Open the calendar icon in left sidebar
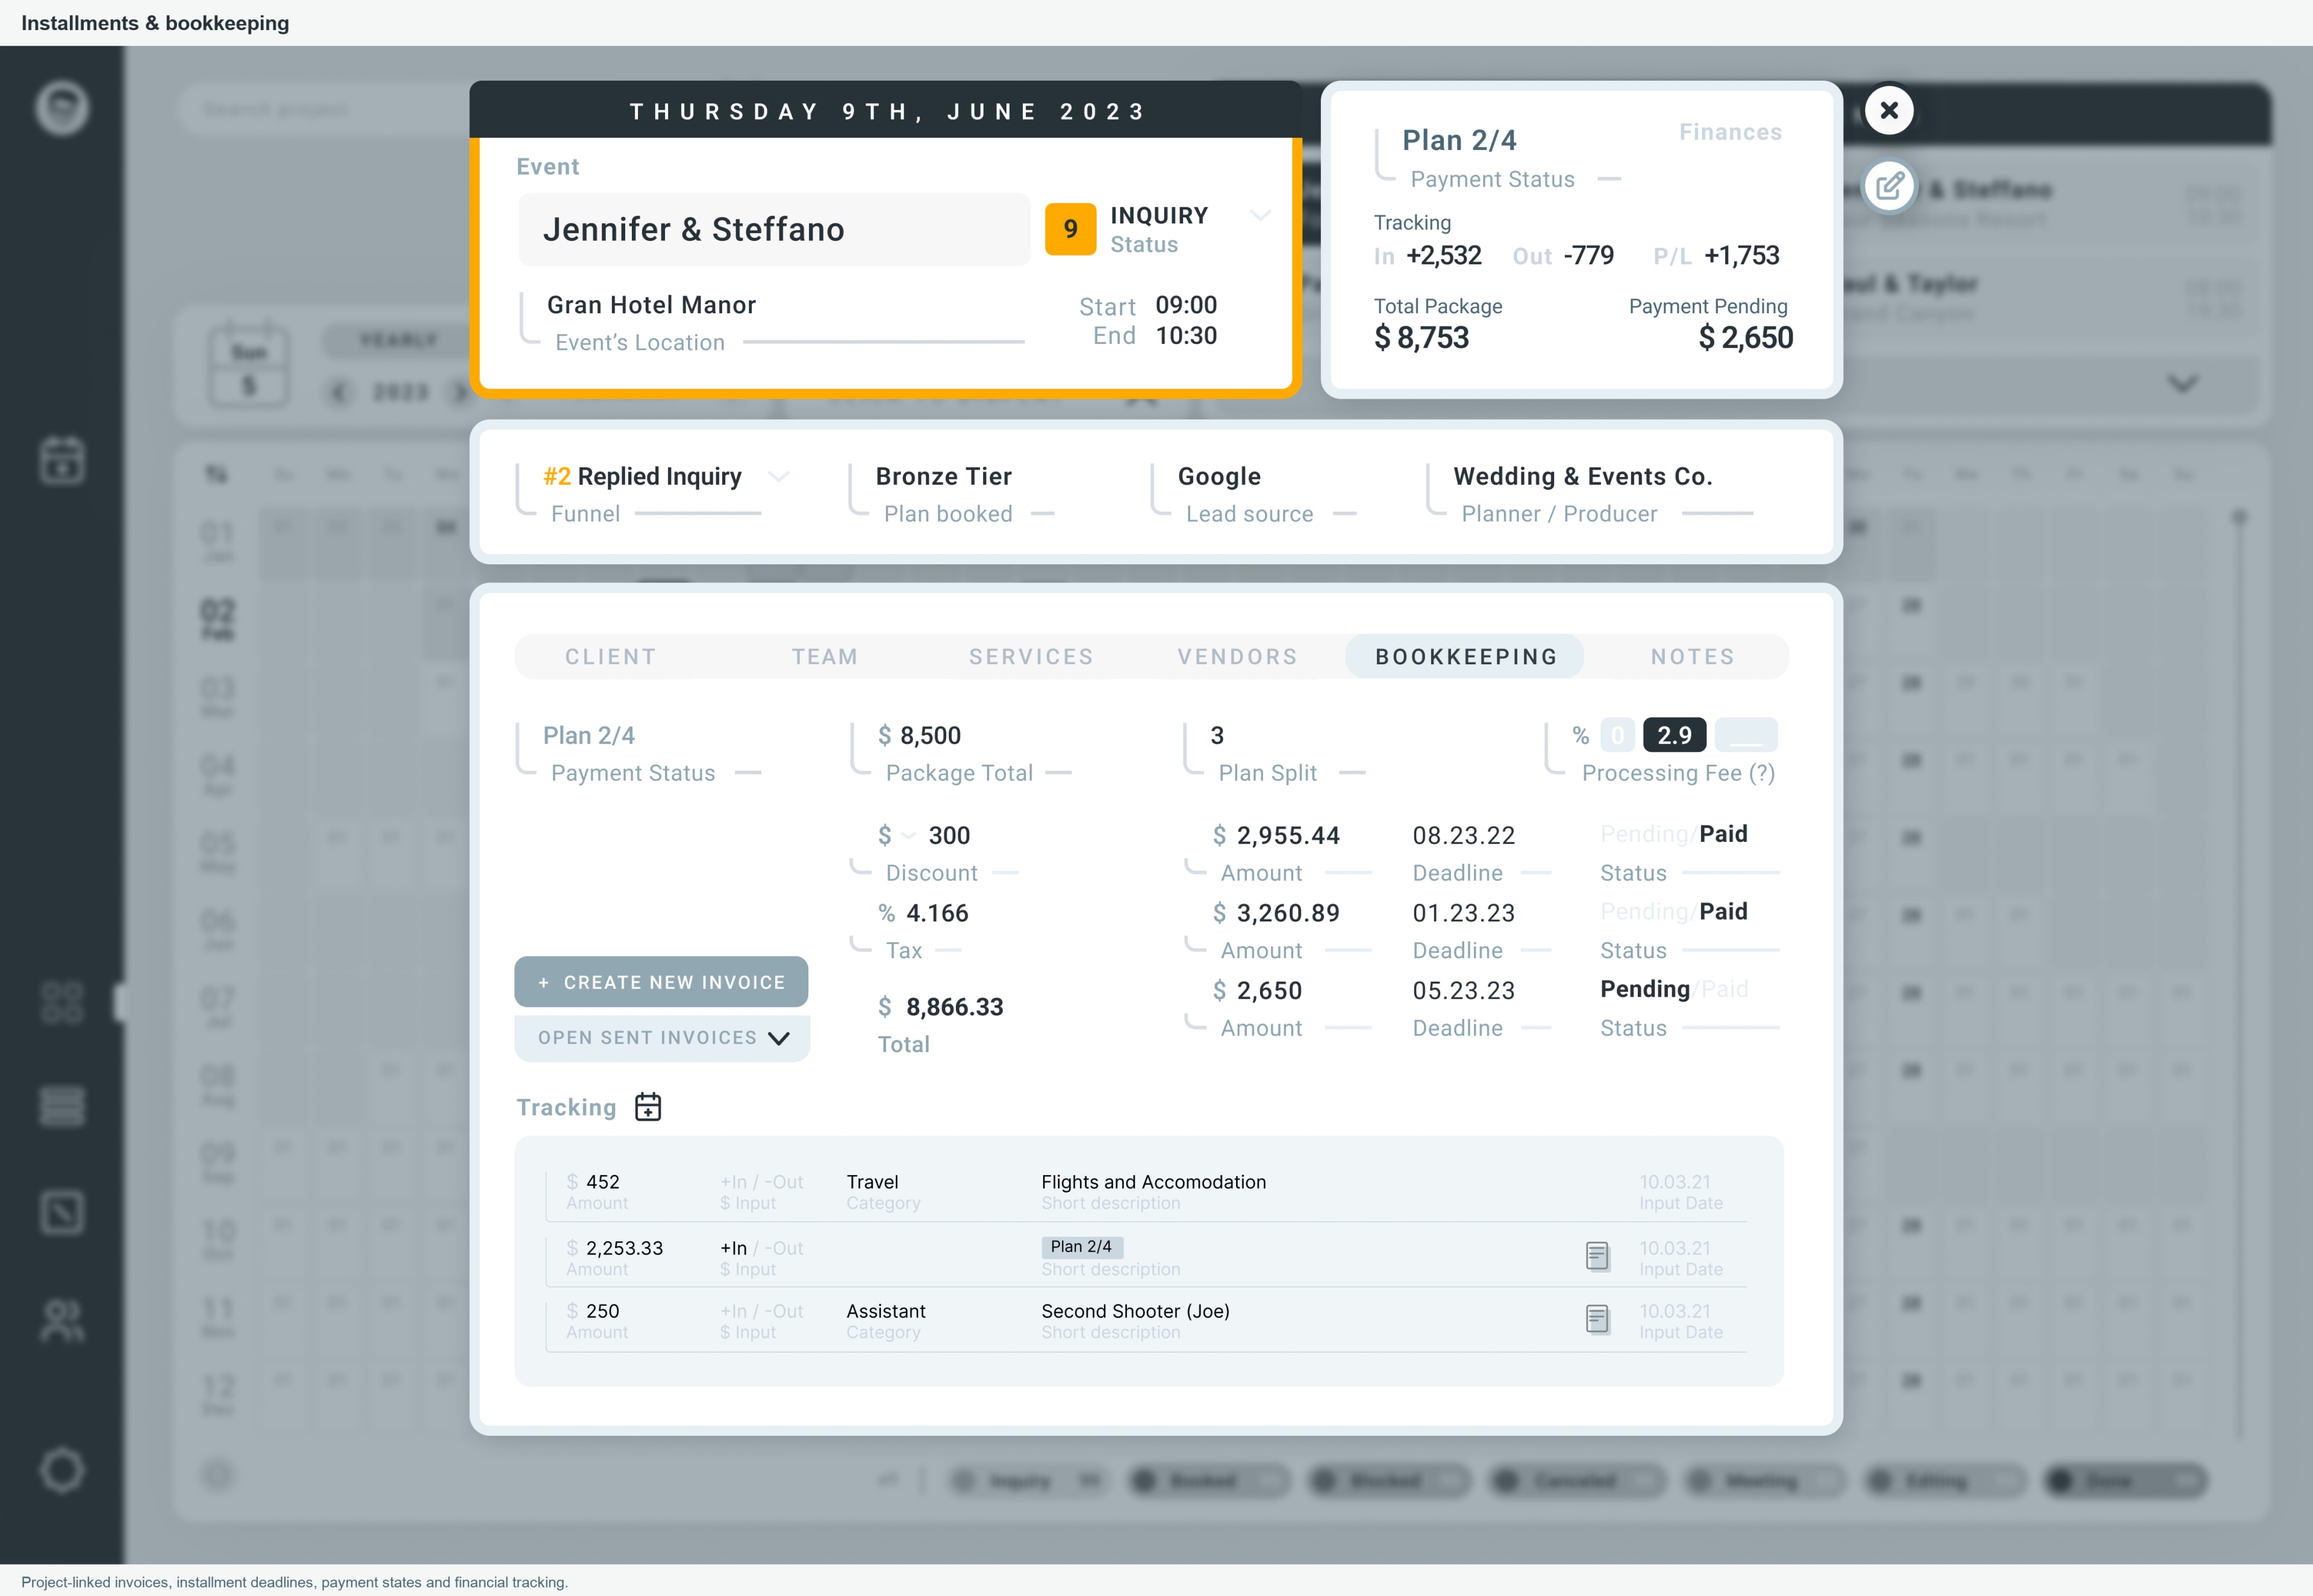2313x1596 pixels. (62, 460)
